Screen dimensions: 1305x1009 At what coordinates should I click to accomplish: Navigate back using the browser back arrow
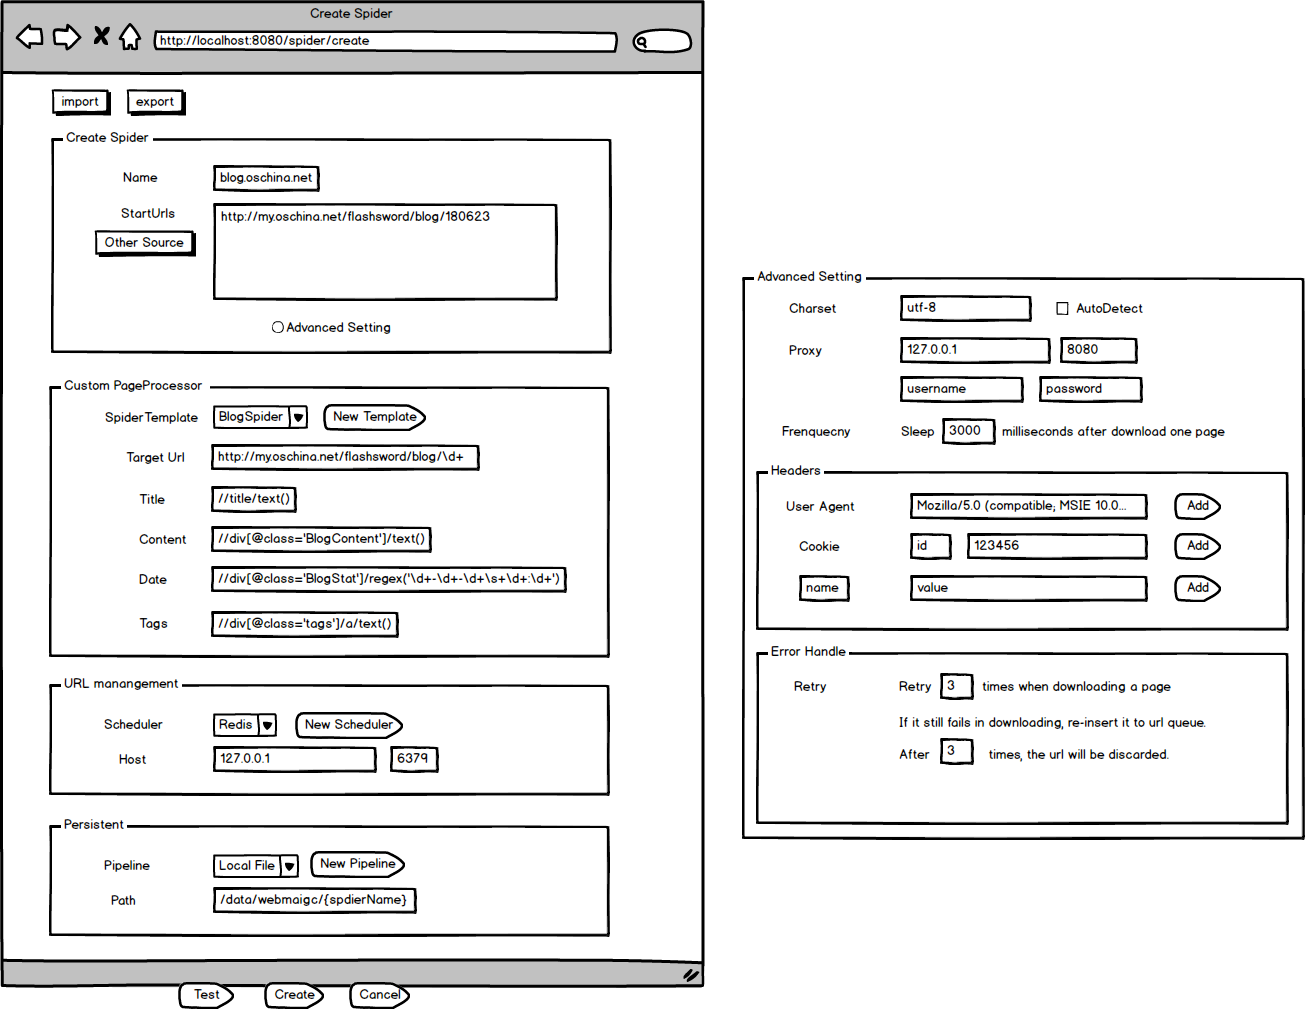(x=29, y=36)
